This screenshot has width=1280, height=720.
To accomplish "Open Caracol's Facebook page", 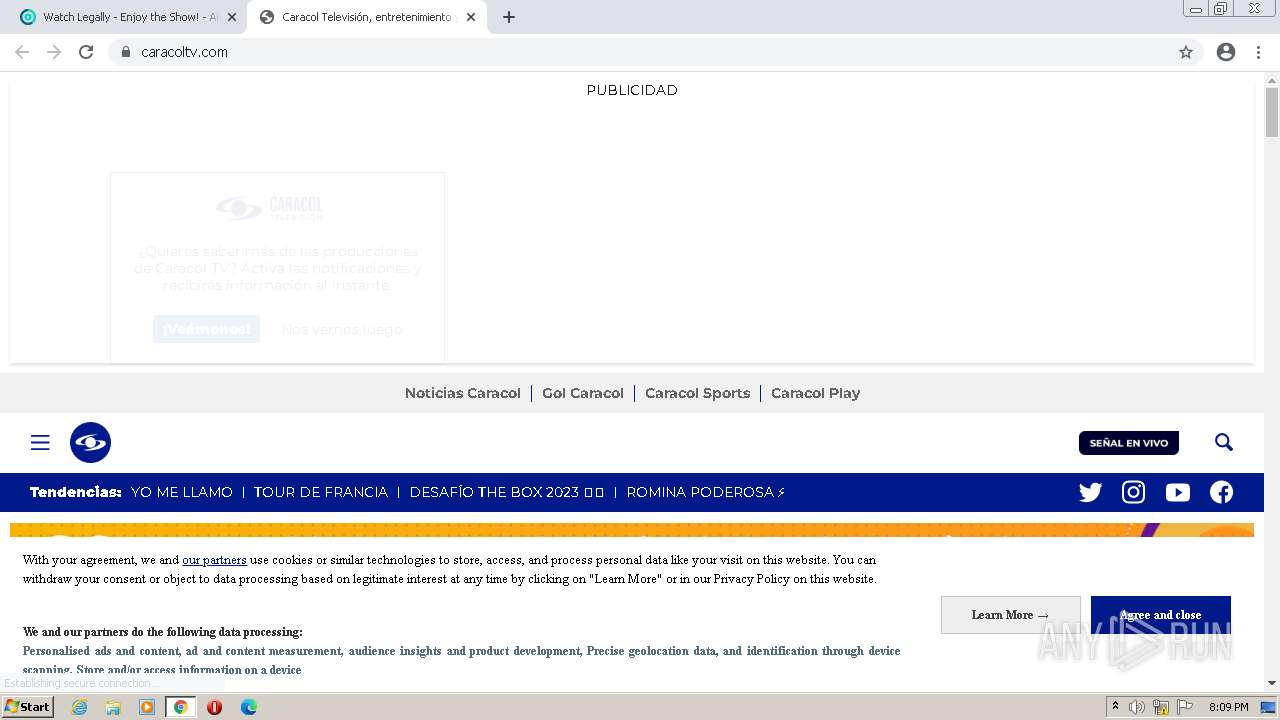I will click(x=1221, y=492).
